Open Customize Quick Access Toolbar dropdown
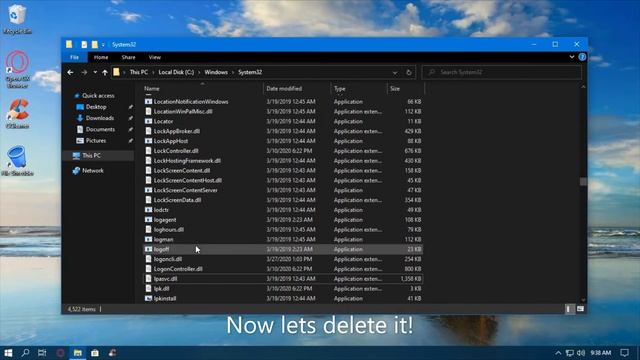 [x=103, y=44]
